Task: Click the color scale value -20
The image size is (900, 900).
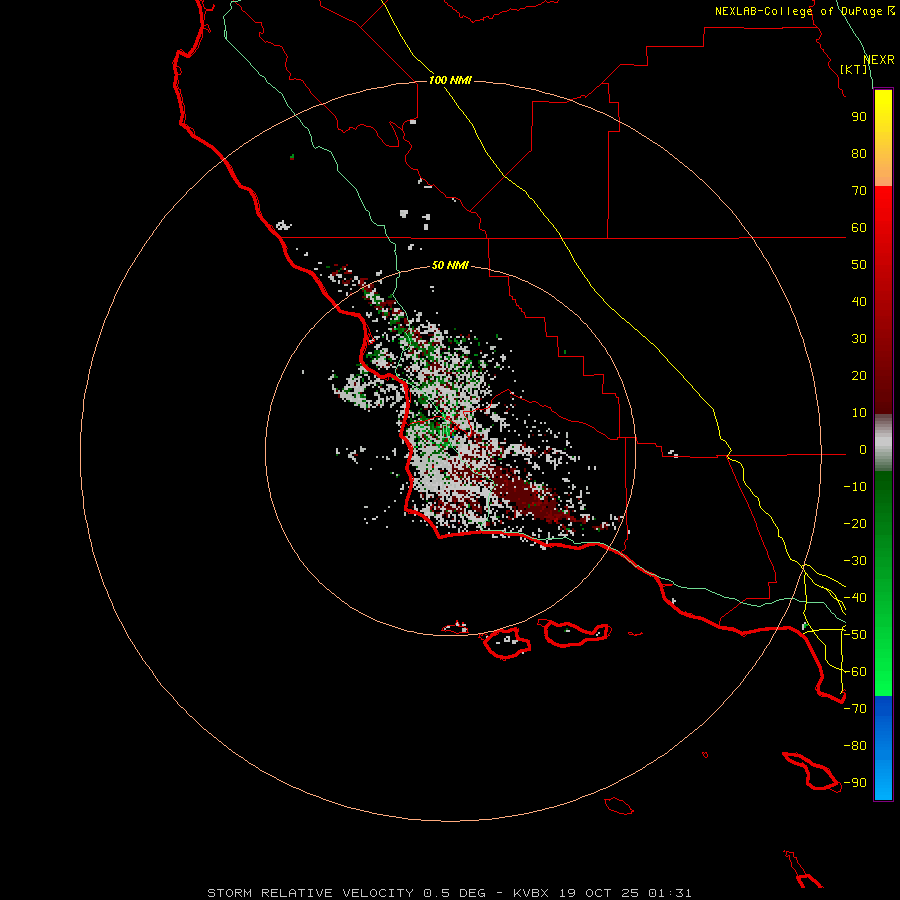Action: [855, 523]
